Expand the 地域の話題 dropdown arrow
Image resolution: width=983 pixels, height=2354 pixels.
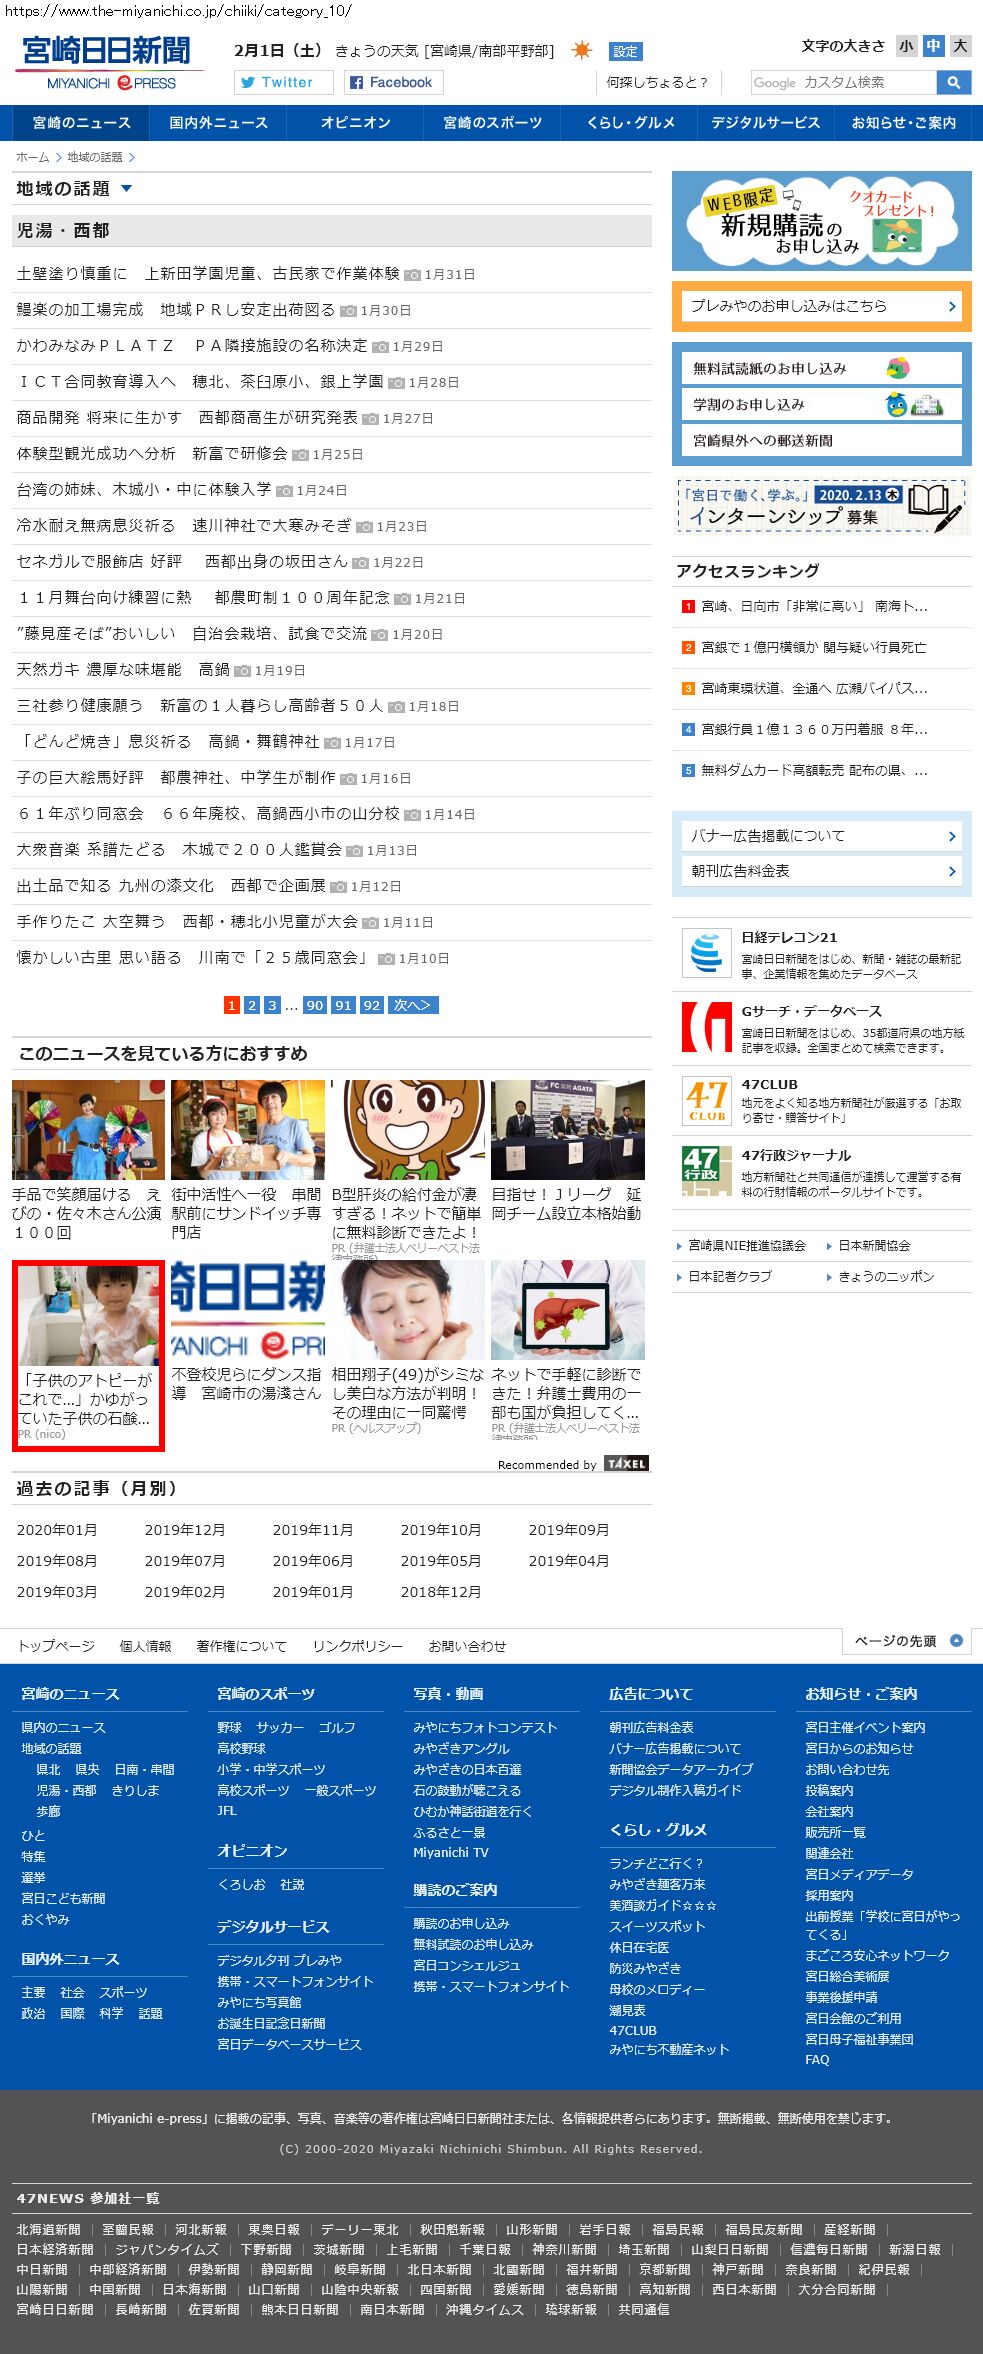[126, 189]
